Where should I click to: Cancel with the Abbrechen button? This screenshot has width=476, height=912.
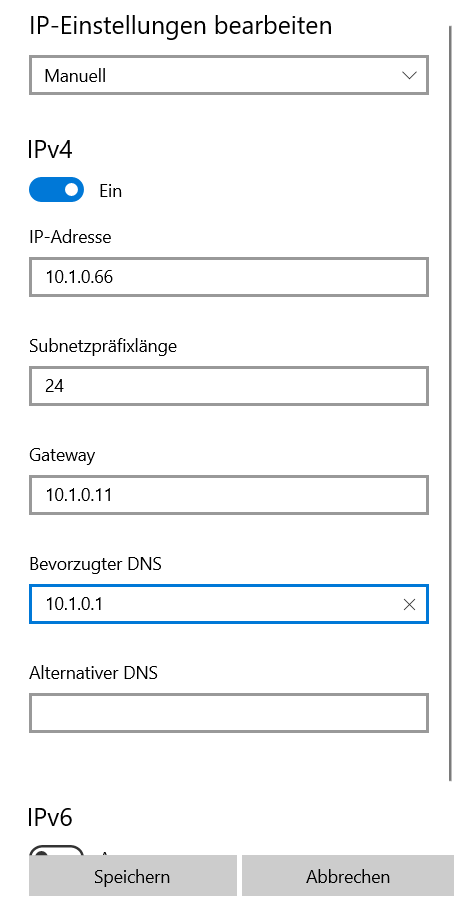pyautogui.click(x=348, y=876)
